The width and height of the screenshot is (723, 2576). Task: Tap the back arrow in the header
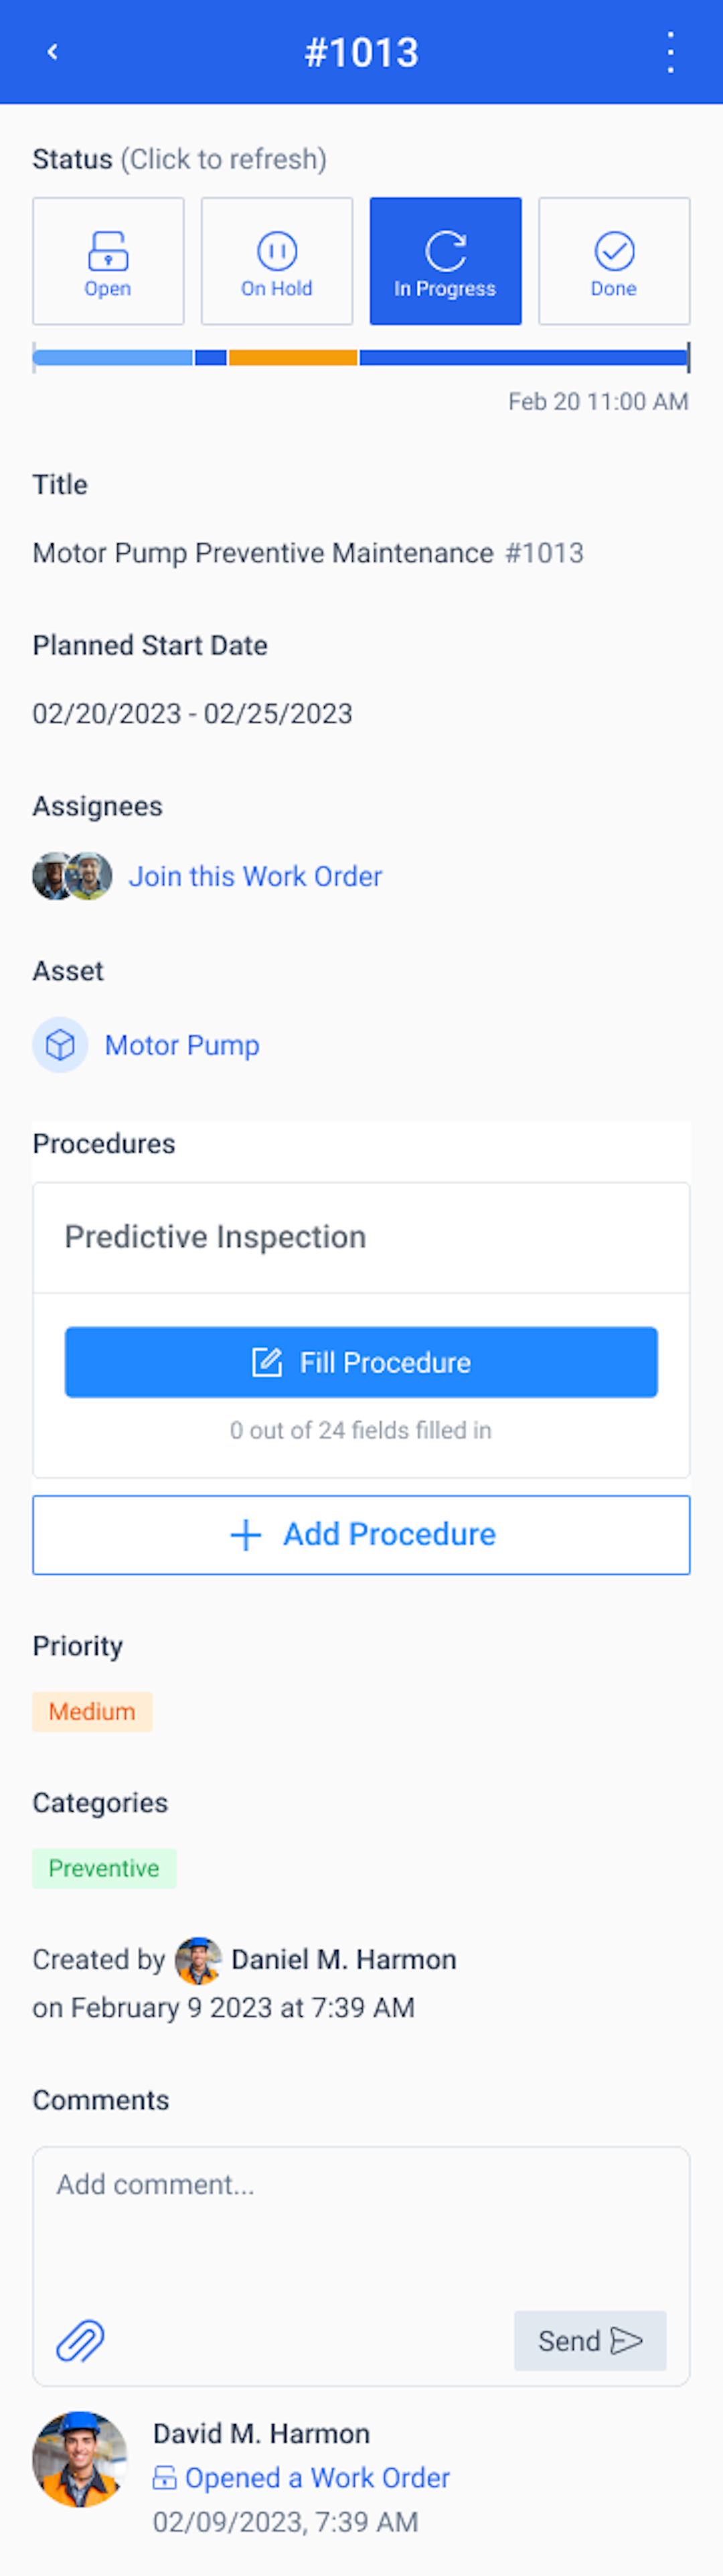click(53, 52)
